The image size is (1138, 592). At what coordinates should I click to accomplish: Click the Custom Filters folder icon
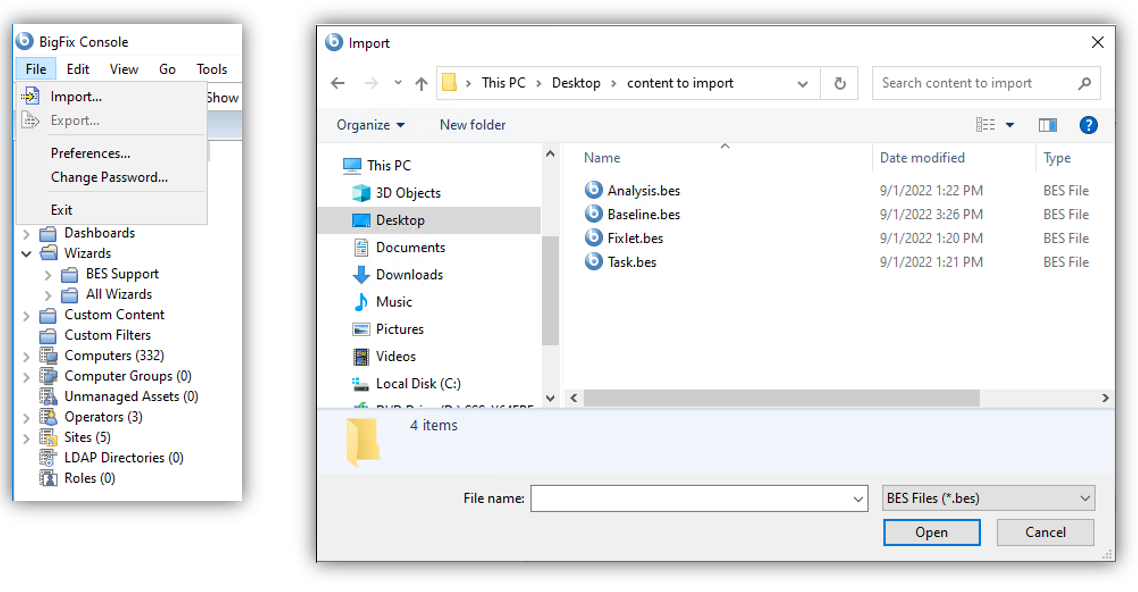tap(48, 335)
